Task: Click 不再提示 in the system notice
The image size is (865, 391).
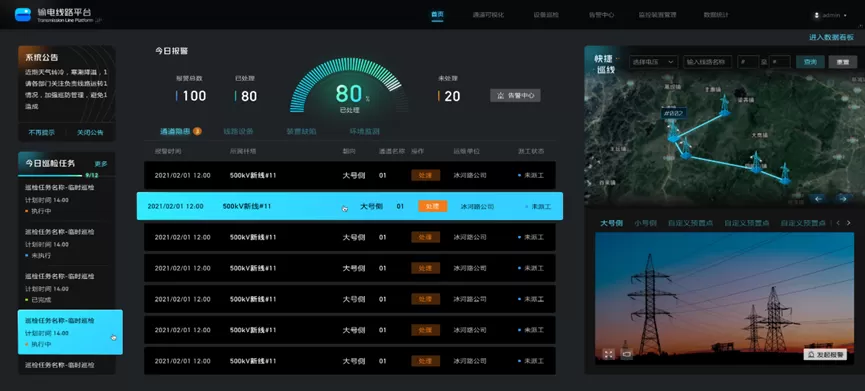Action: click(x=41, y=132)
